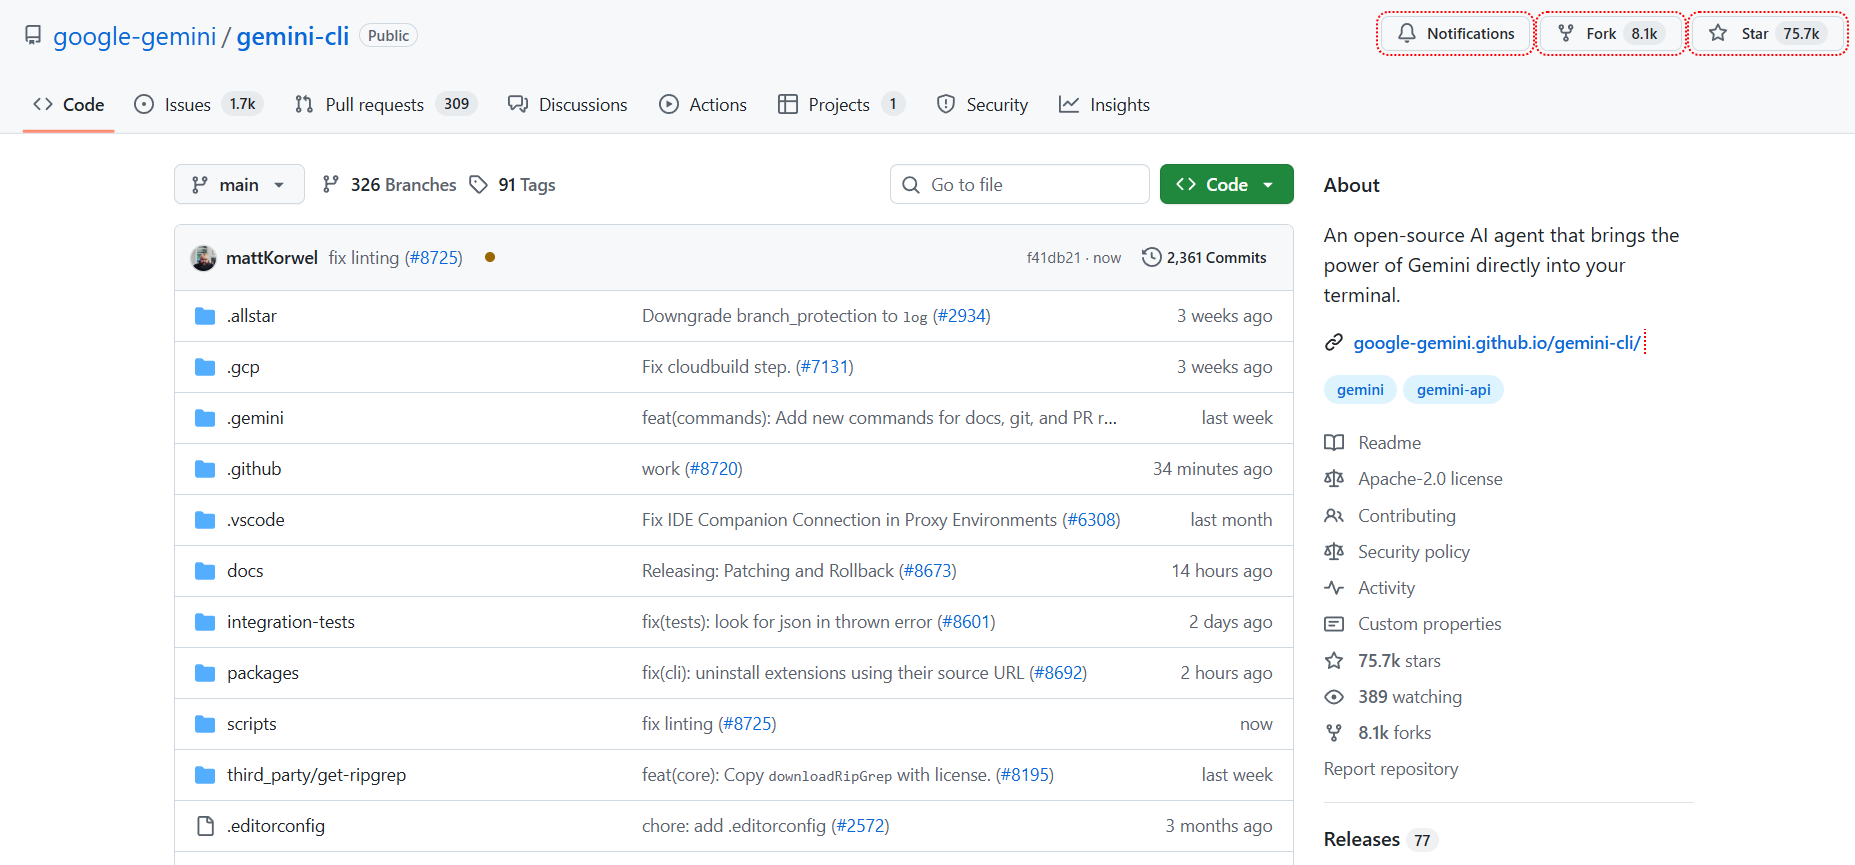Open the google-gemini.github.io website link

pyautogui.click(x=1496, y=343)
